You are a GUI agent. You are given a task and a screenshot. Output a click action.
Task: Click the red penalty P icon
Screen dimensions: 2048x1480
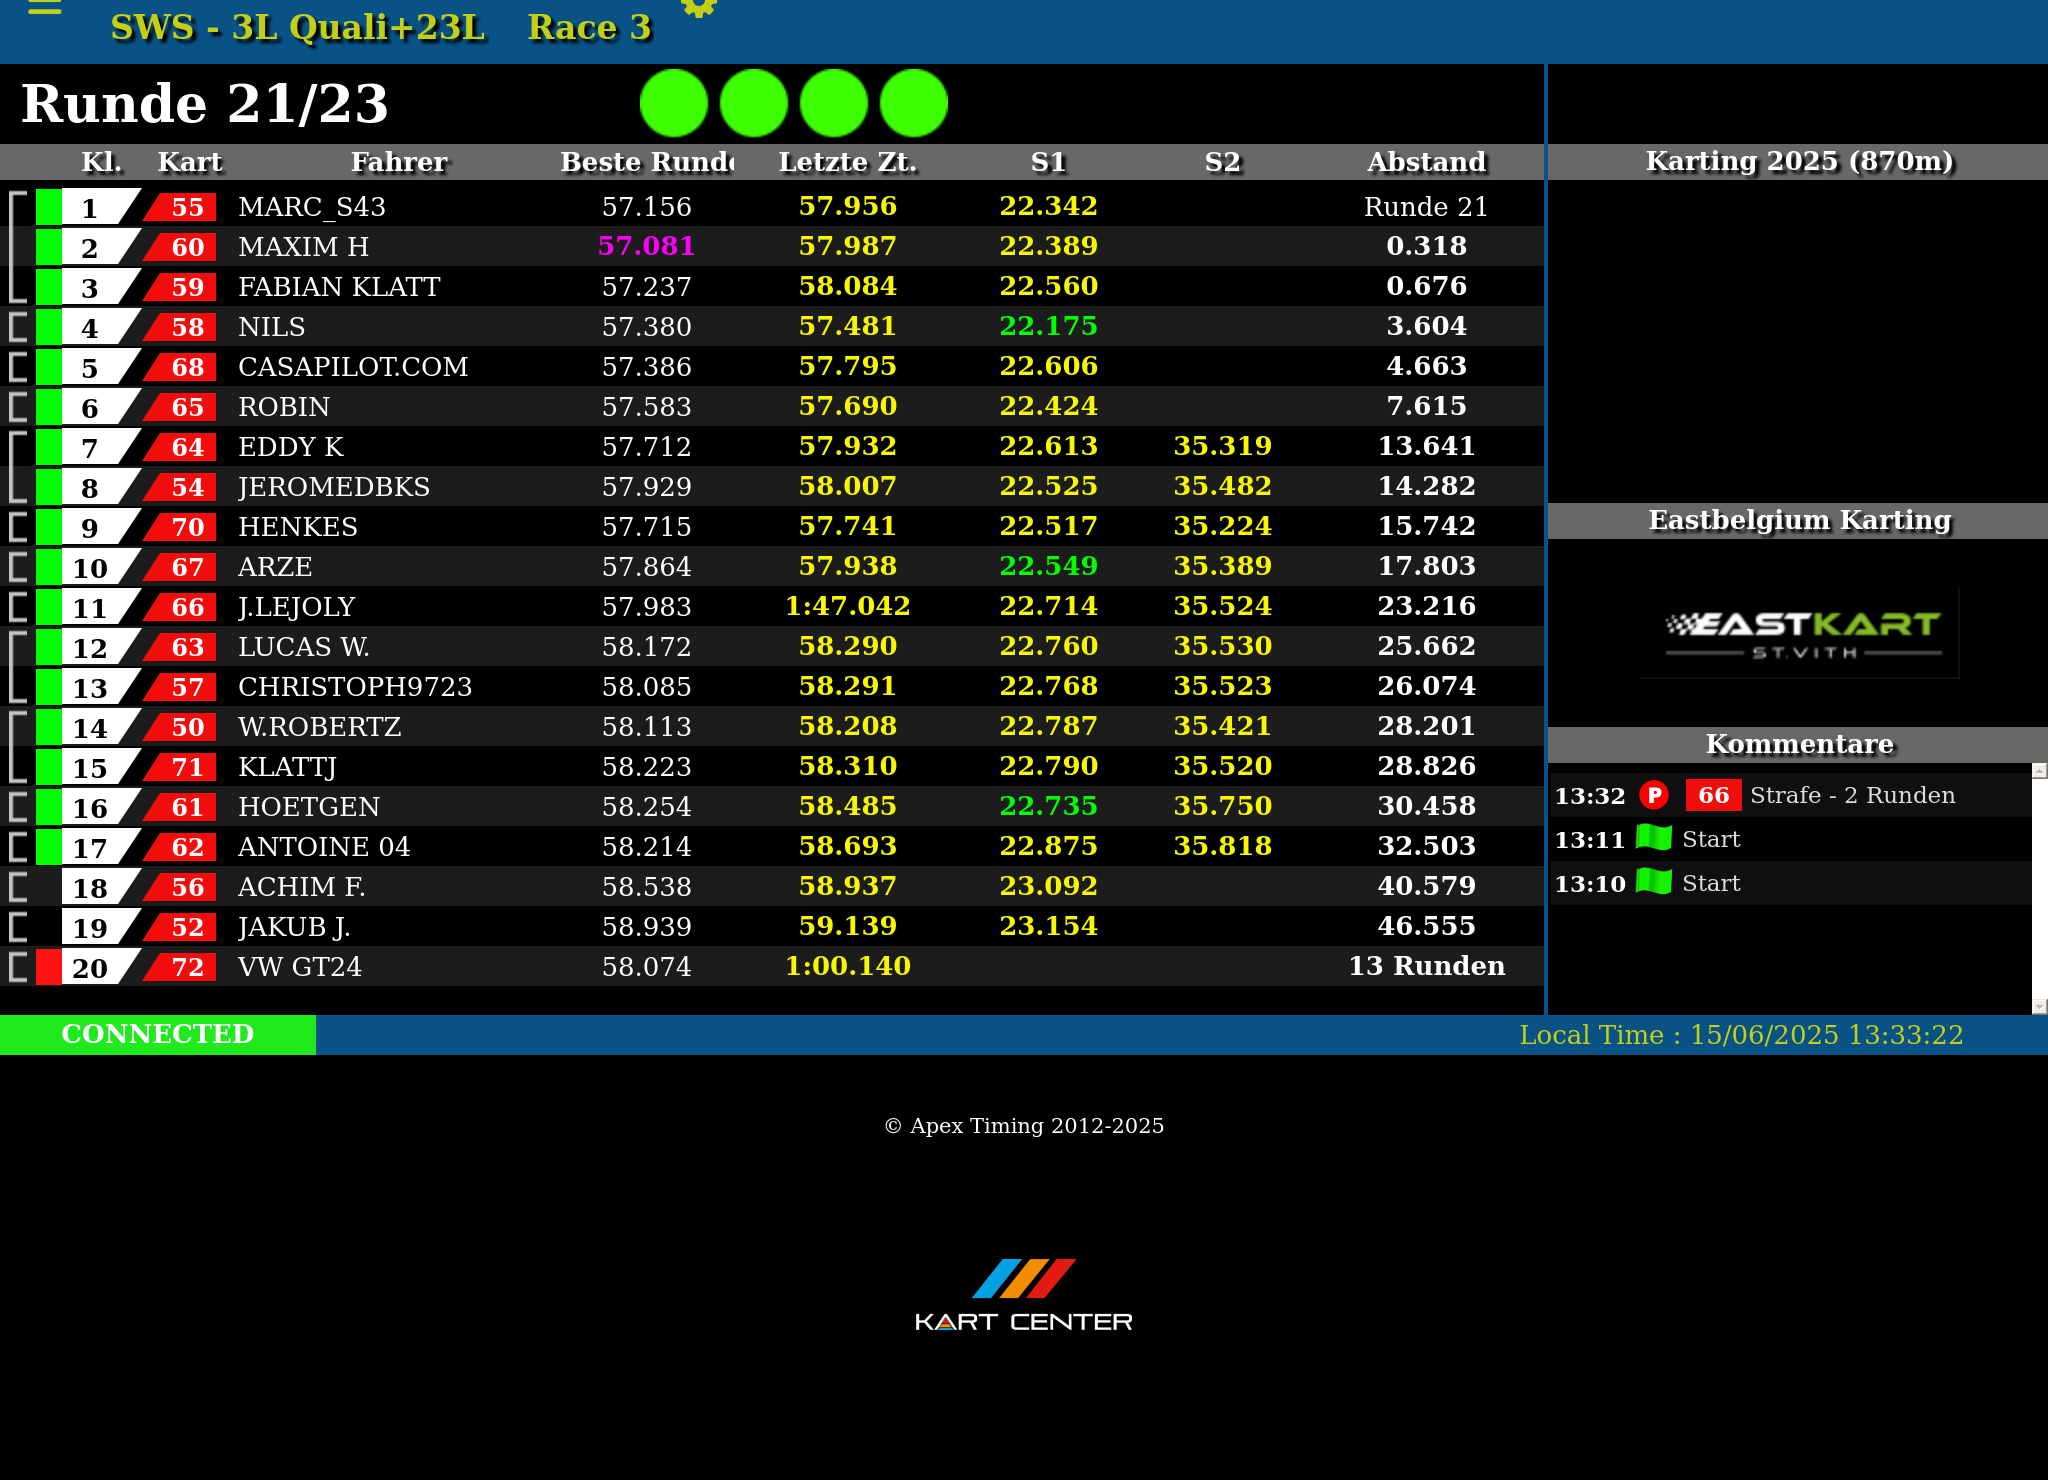click(x=1655, y=795)
